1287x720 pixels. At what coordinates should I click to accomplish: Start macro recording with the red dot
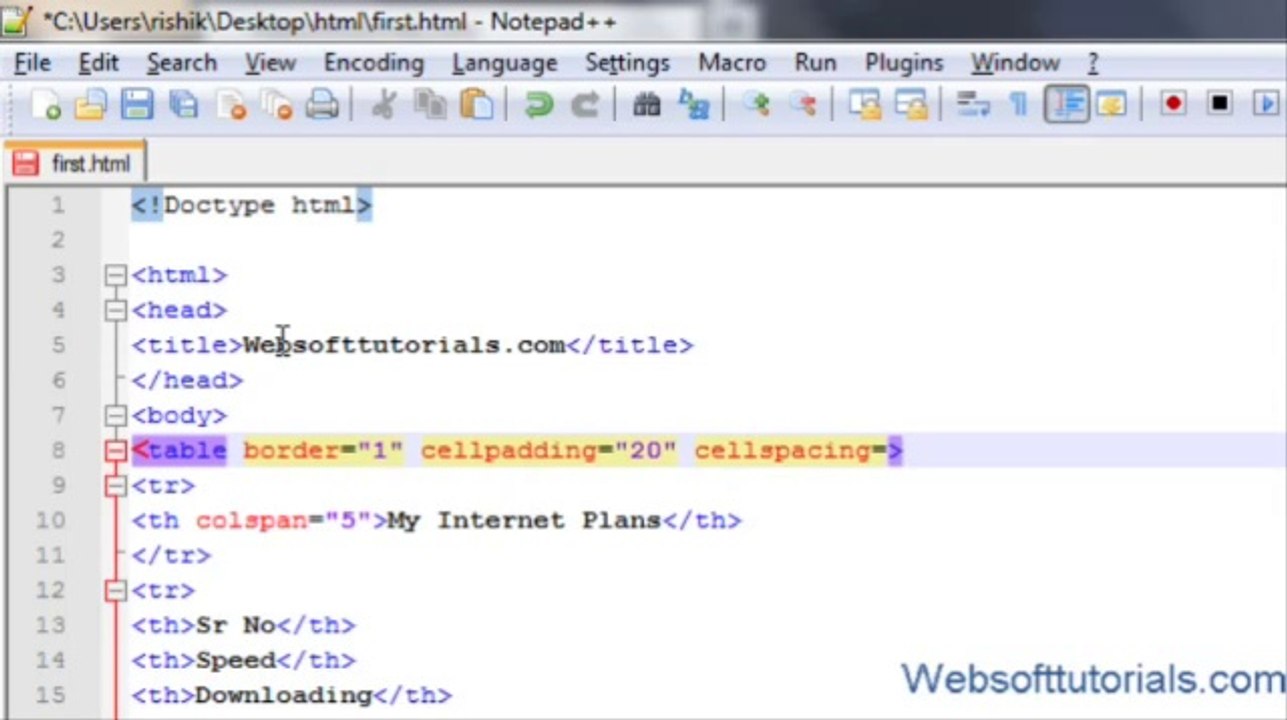point(1174,104)
